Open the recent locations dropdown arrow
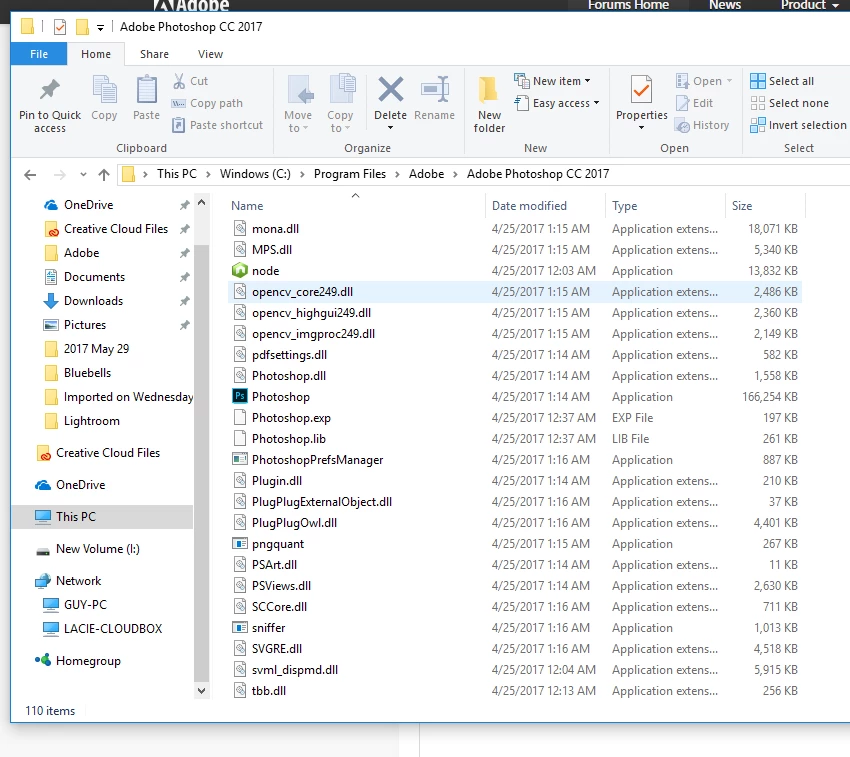The height and width of the screenshot is (757, 850). click(x=83, y=175)
